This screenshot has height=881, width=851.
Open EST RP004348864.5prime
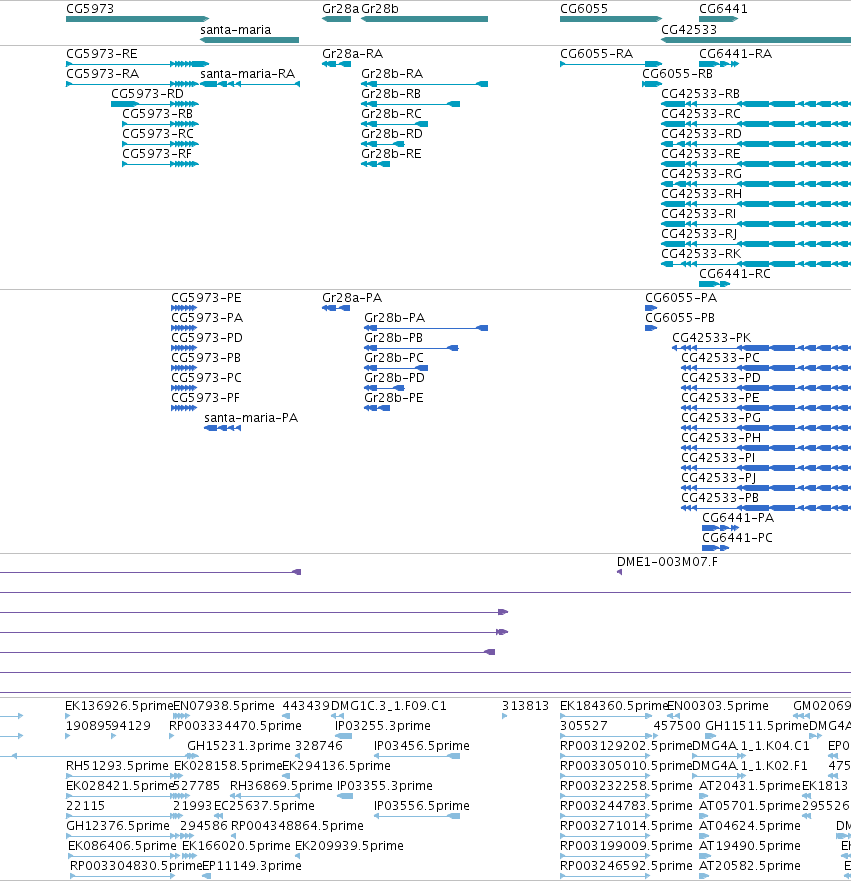(297, 826)
